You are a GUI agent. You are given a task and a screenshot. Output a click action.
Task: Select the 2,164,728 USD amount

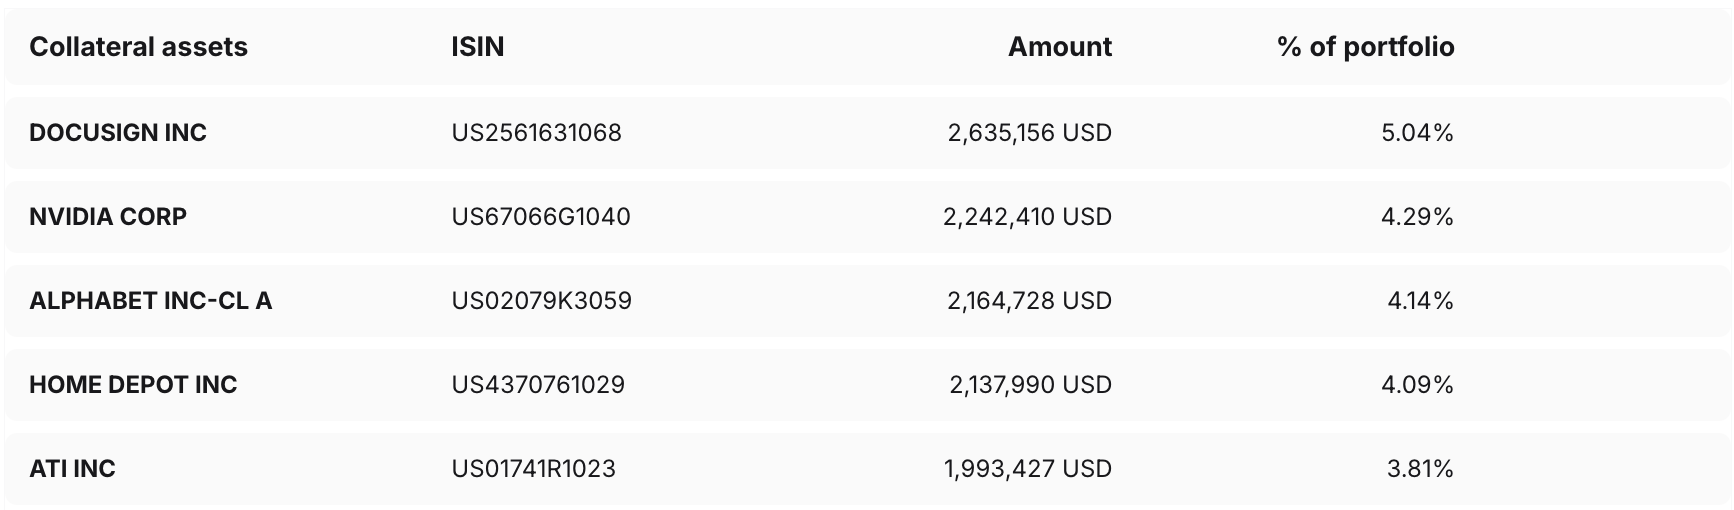coord(1030,301)
